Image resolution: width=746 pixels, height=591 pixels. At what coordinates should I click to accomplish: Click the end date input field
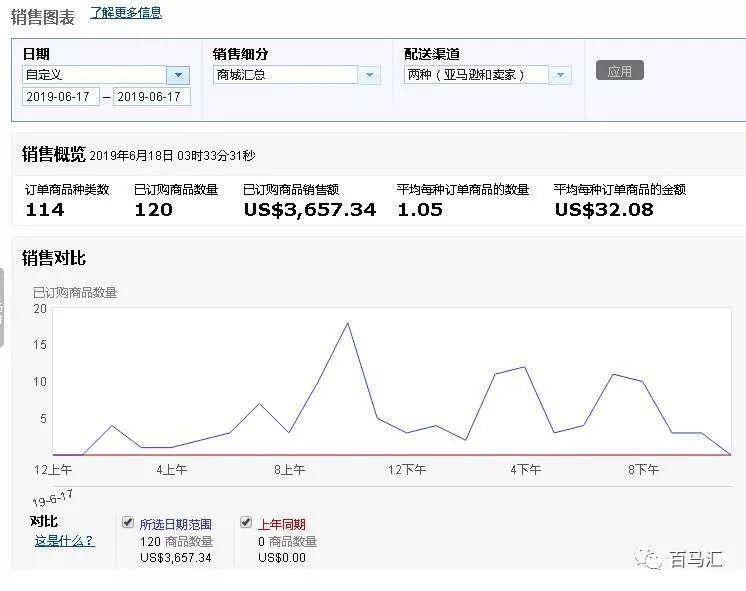click(x=152, y=97)
